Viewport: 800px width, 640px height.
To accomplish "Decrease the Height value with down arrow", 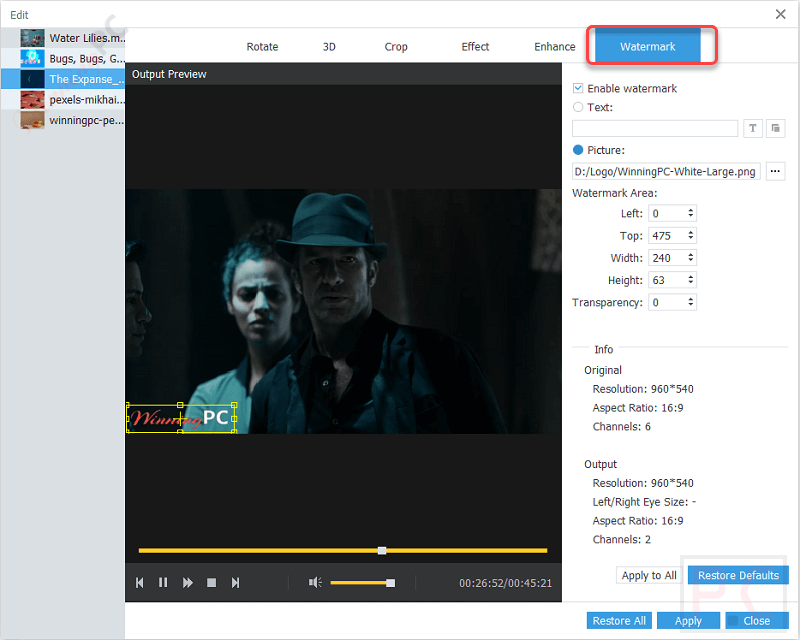I will coord(690,283).
